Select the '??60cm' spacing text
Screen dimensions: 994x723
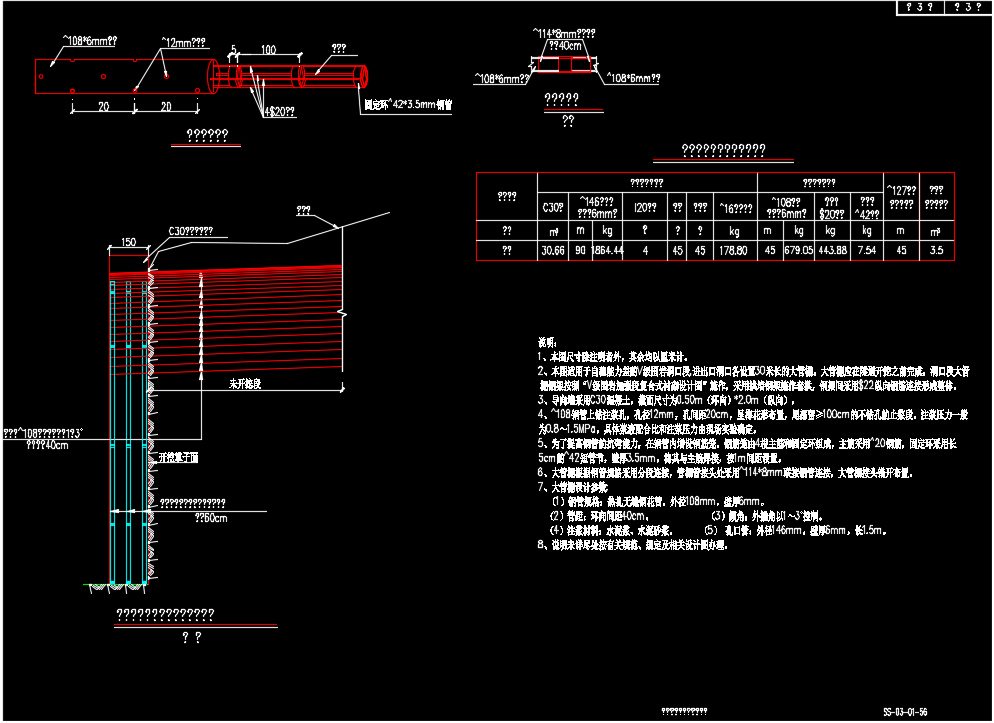click(211, 518)
